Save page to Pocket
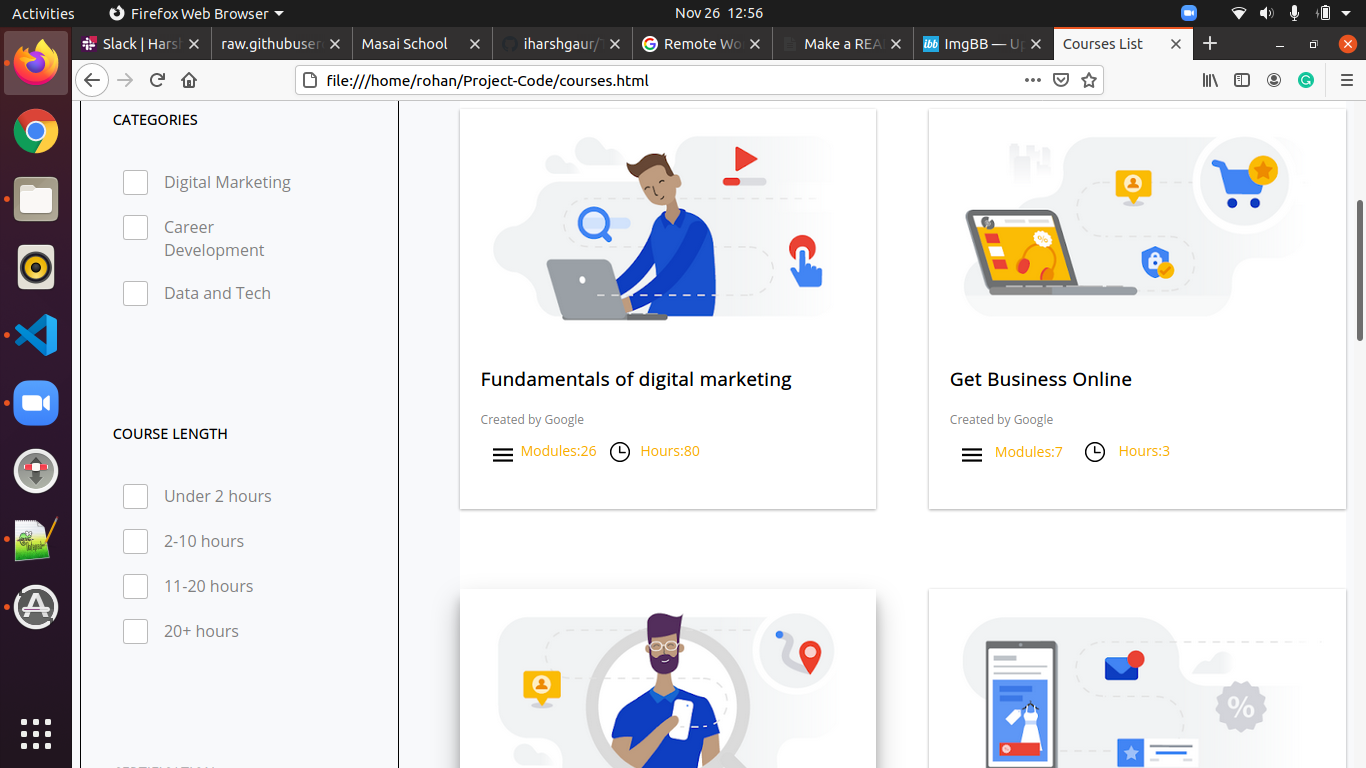Screen dimensions: 1366x768 [1061, 80]
